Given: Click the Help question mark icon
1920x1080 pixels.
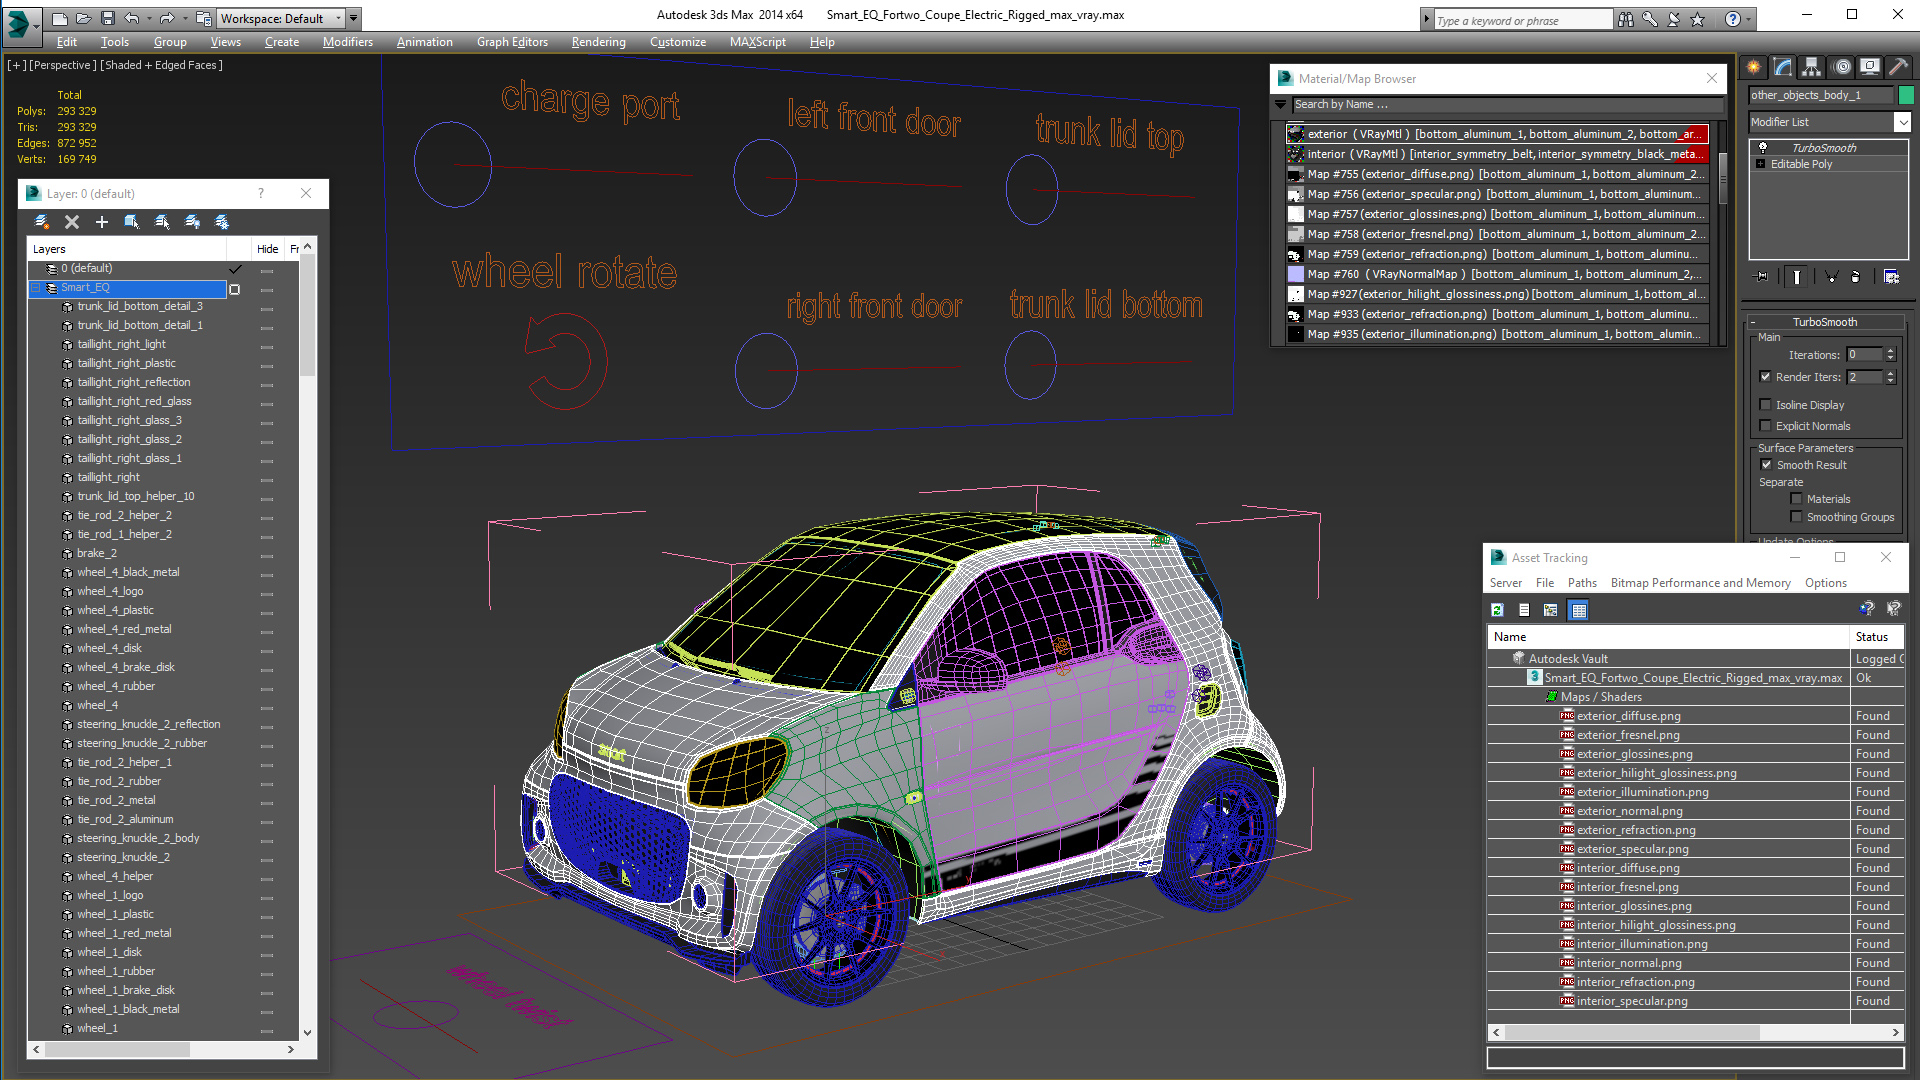Looking at the screenshot, I should [x=1733, y=19].
